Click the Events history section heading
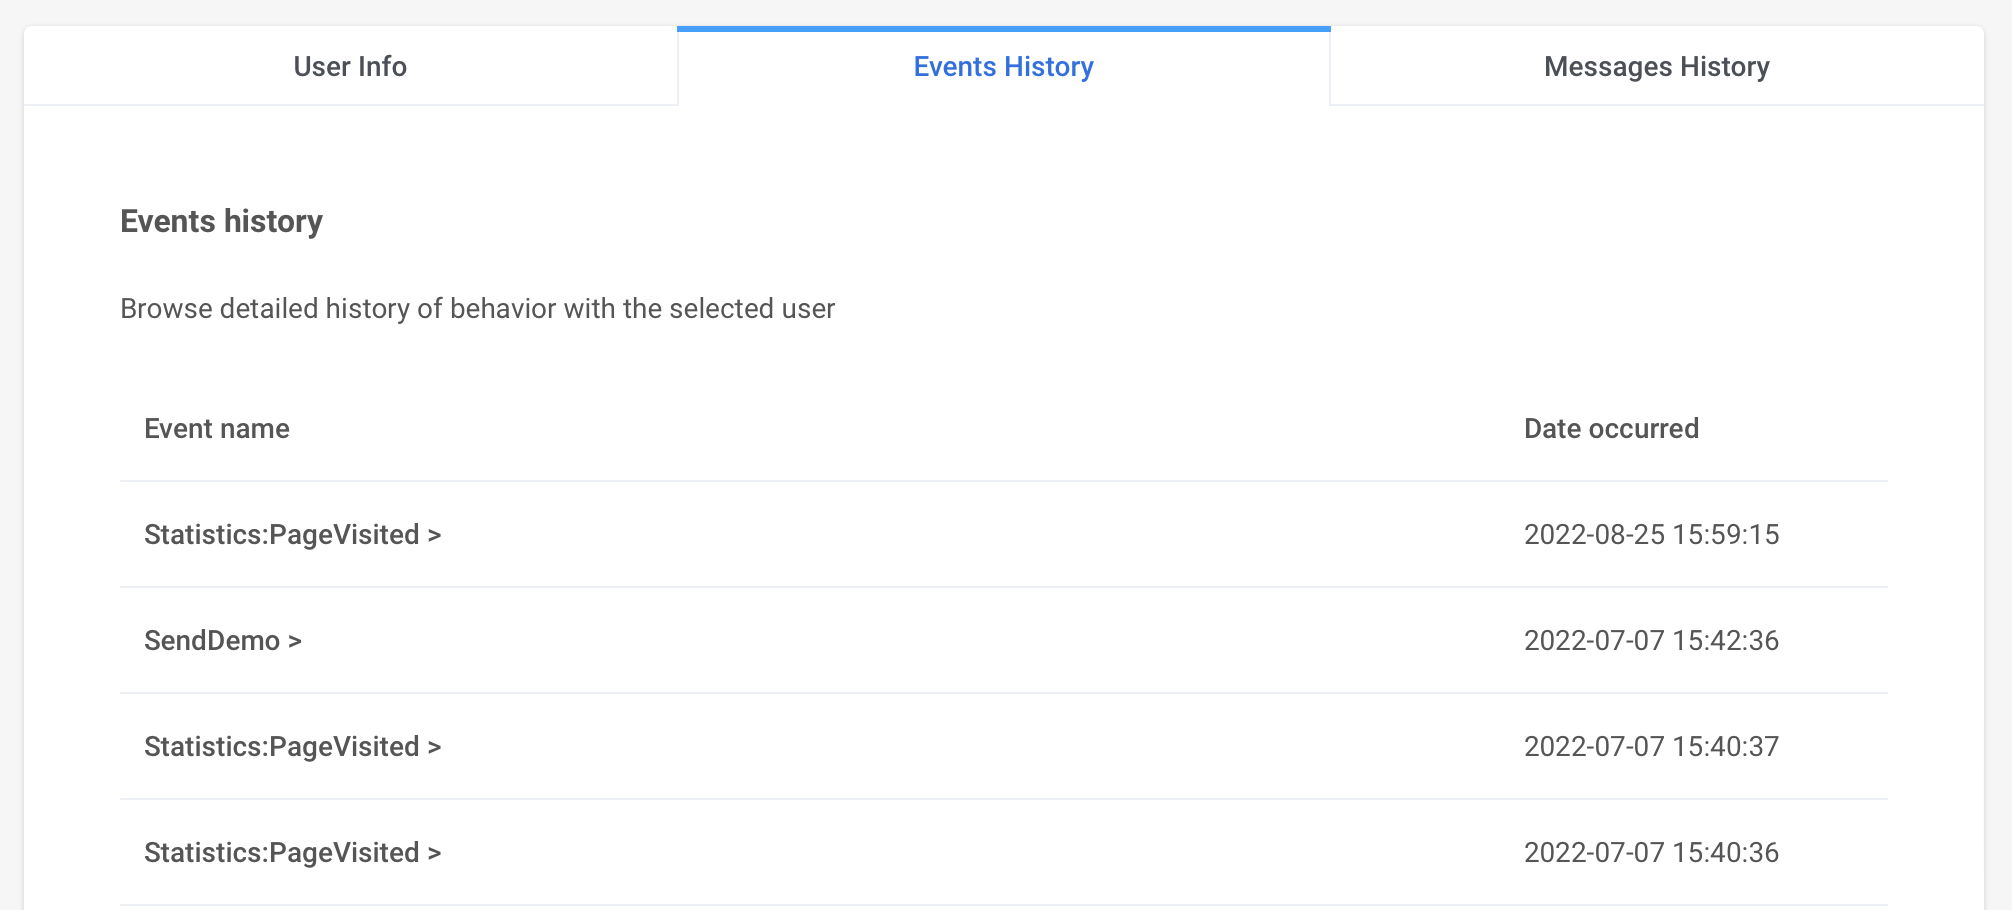Image resolution: width=2012 pixels, height=910 pixels. pos(221,221)
